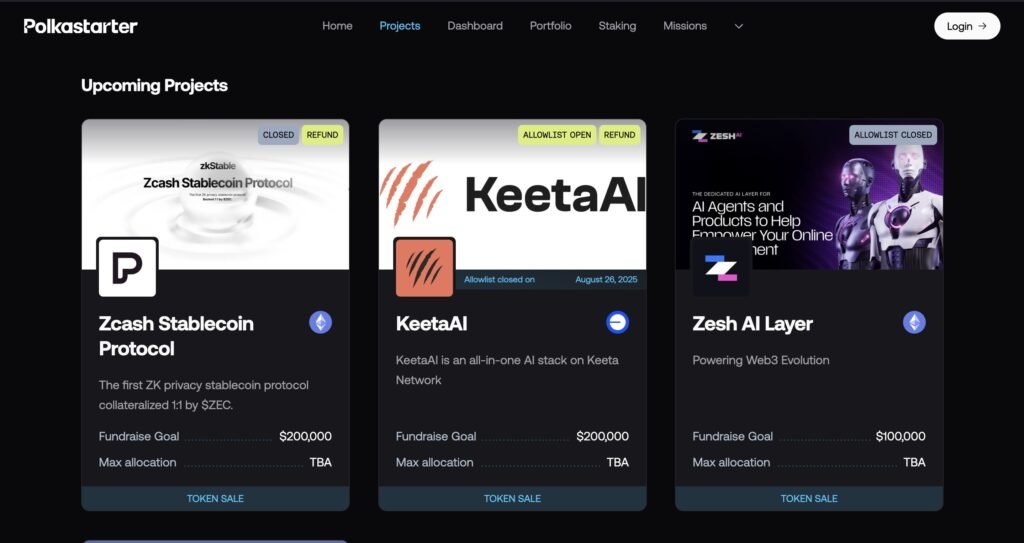Image resolution: width=1024 pixels, height=543 pixels.
Task: Click the Polkastarter logo
Action: click(x=80, y=26)
